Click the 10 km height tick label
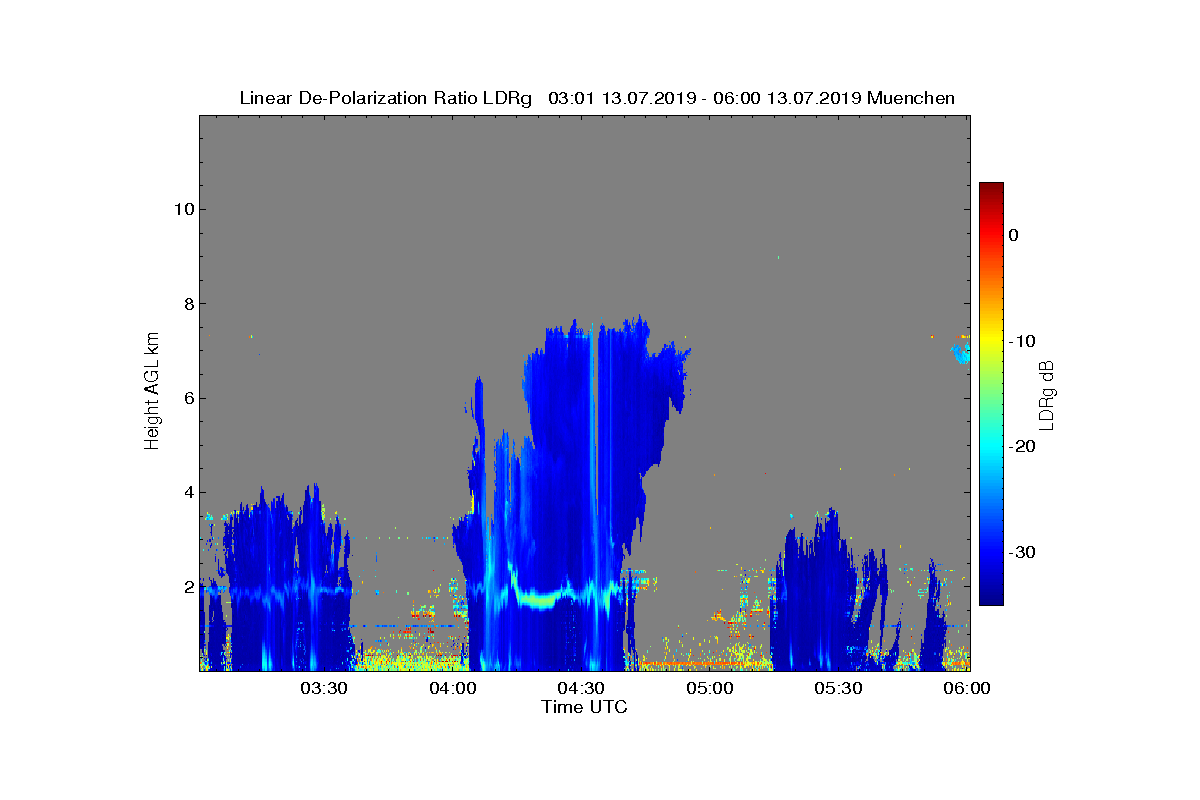The width and height of the screenshot is (1200, 800). click(x=181, y=209)
